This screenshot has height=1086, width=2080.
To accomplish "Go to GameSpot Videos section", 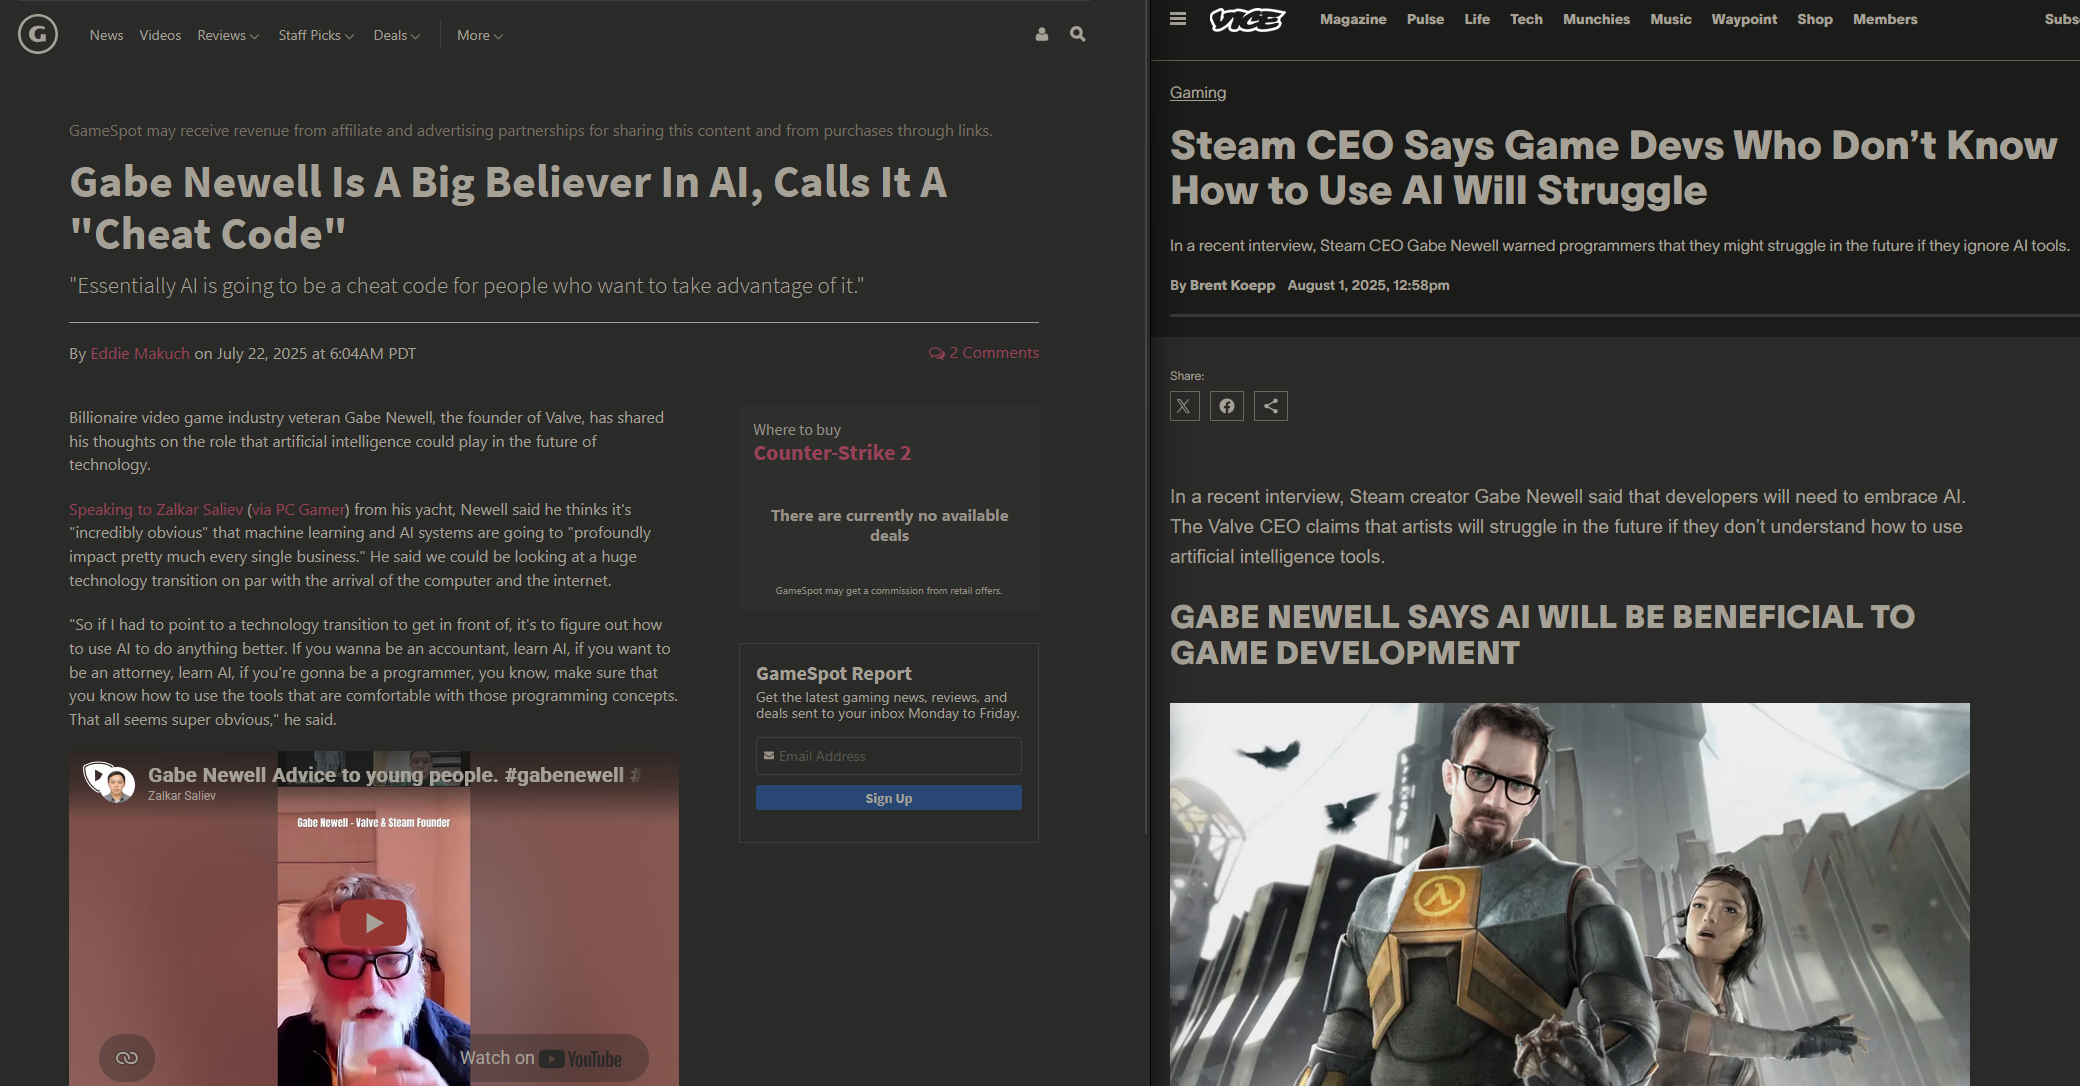I will click(x=160, y=35).
